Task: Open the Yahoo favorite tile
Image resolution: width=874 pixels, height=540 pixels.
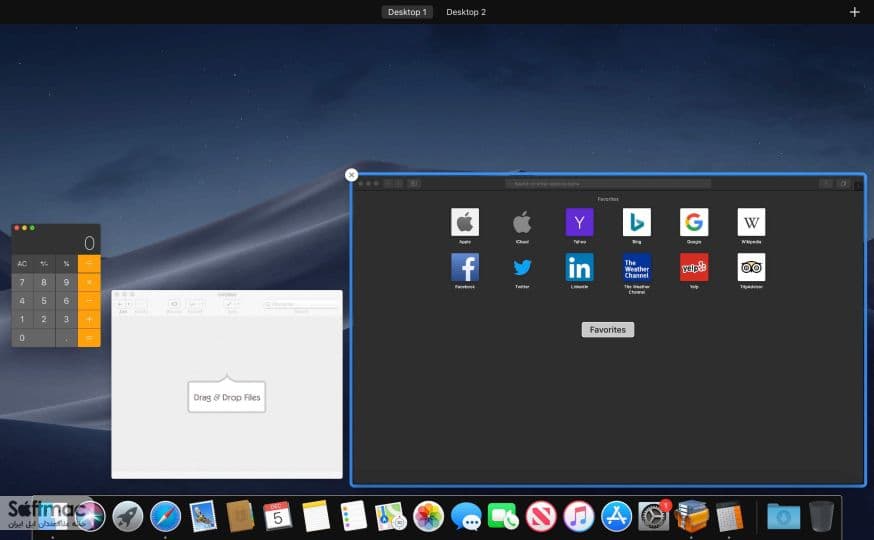Action: [579, 222]
